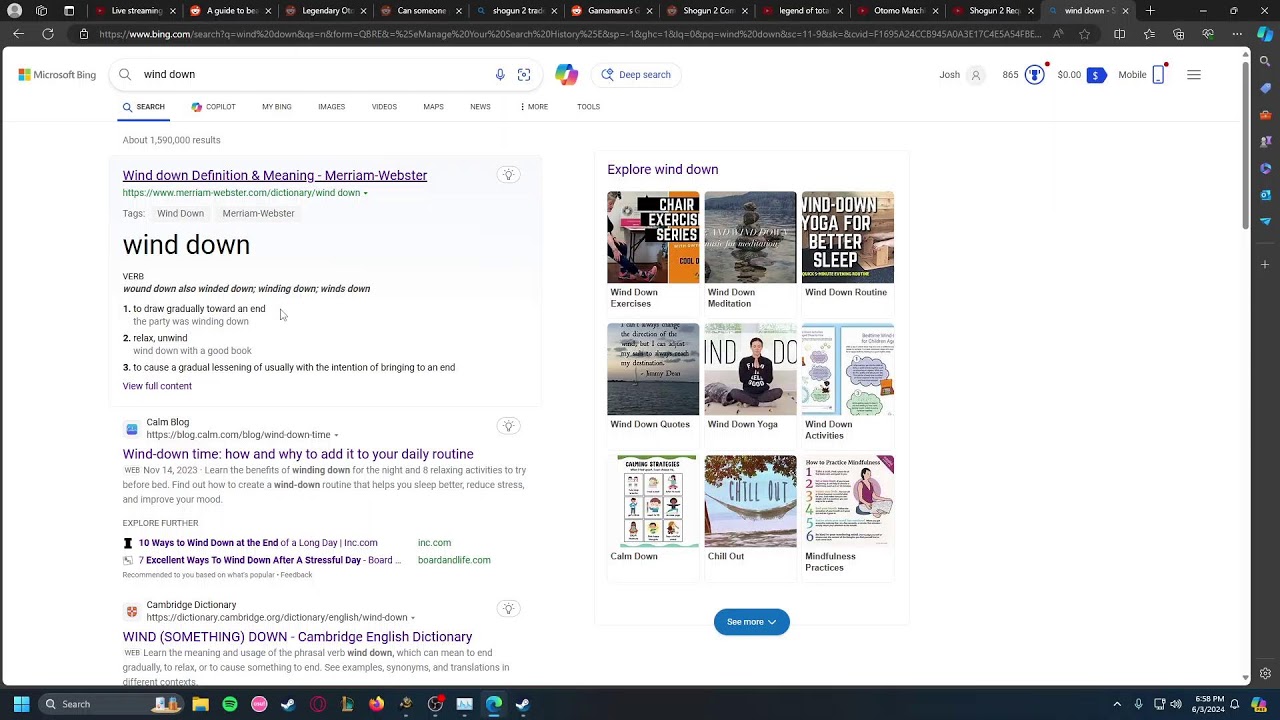Select the Wind Down tag
This screenshot has width=1280, height=720.
pos(180,214)
